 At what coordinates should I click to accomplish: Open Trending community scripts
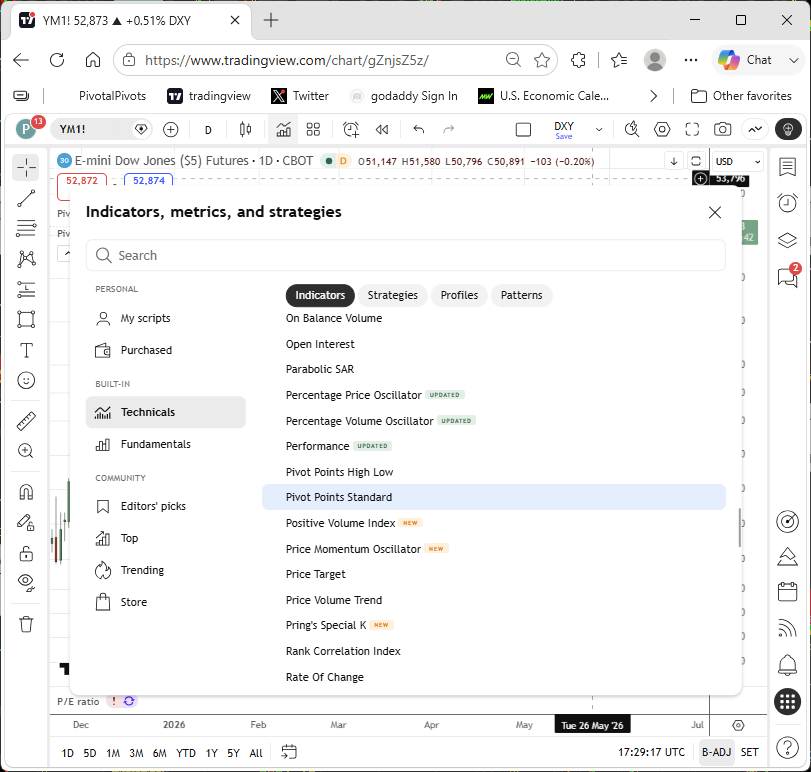pos(166,570)
